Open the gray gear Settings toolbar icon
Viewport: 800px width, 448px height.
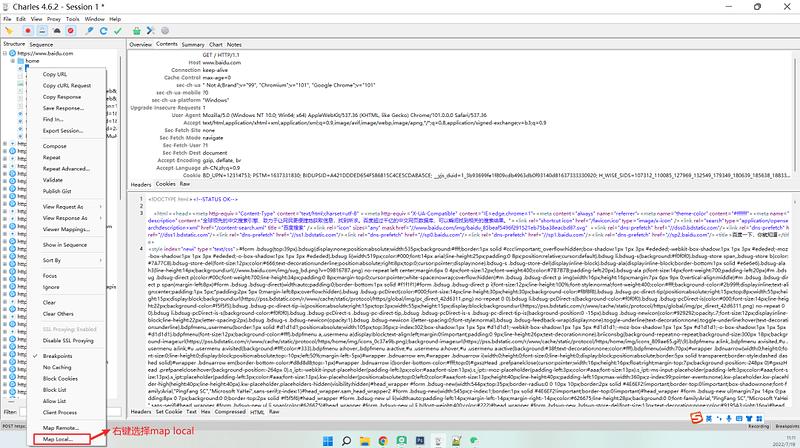[165, 31]
